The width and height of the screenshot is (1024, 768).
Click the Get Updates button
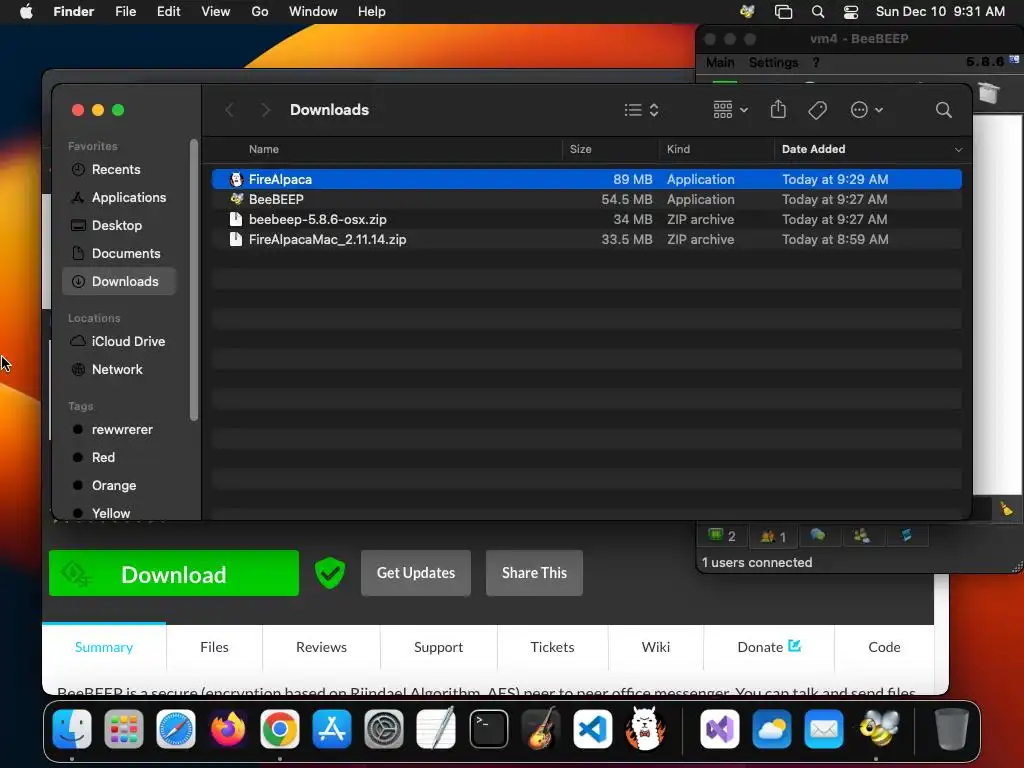416,573
